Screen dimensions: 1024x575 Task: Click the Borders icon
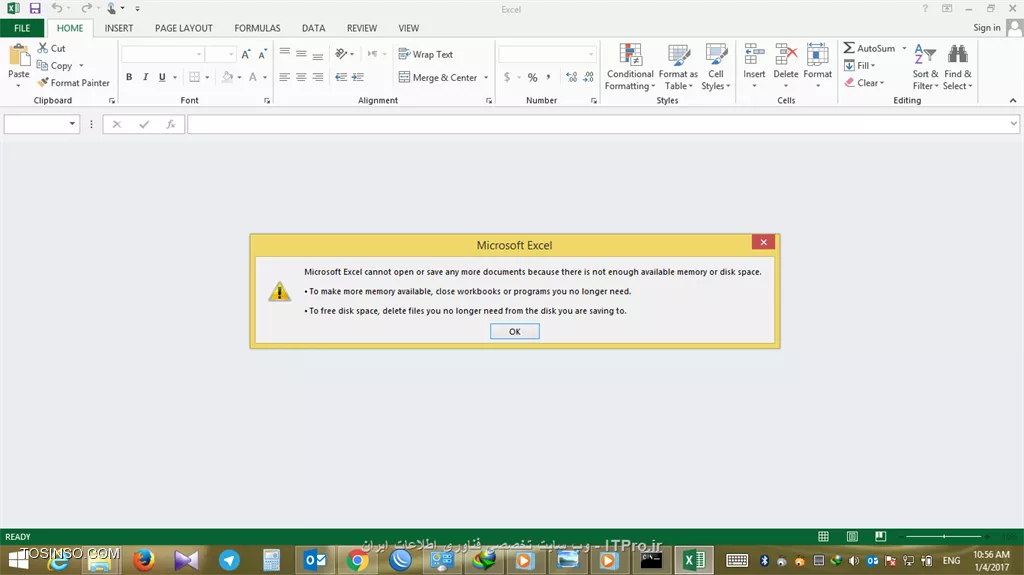(195, 77)
